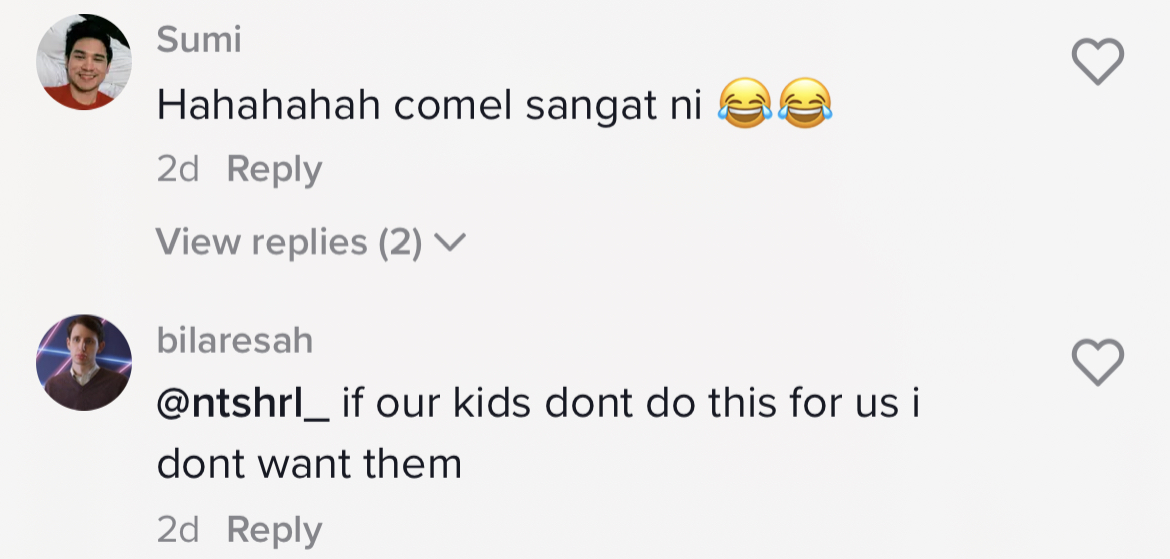Open the @ntshrl_ mention
The image size is (1170, 559).
click(243, 403)
